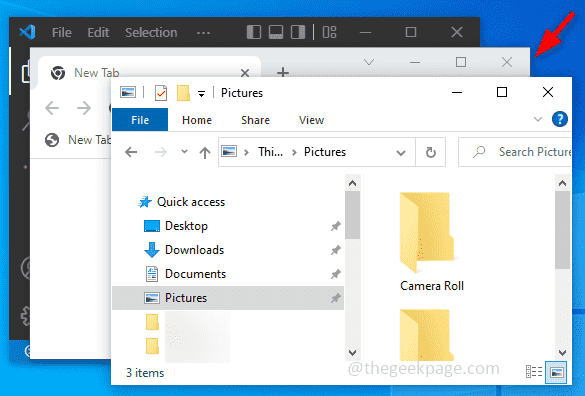Open the Selection menu in VS Code
Screen dimensions: 585x396
[x=151, y=32]
